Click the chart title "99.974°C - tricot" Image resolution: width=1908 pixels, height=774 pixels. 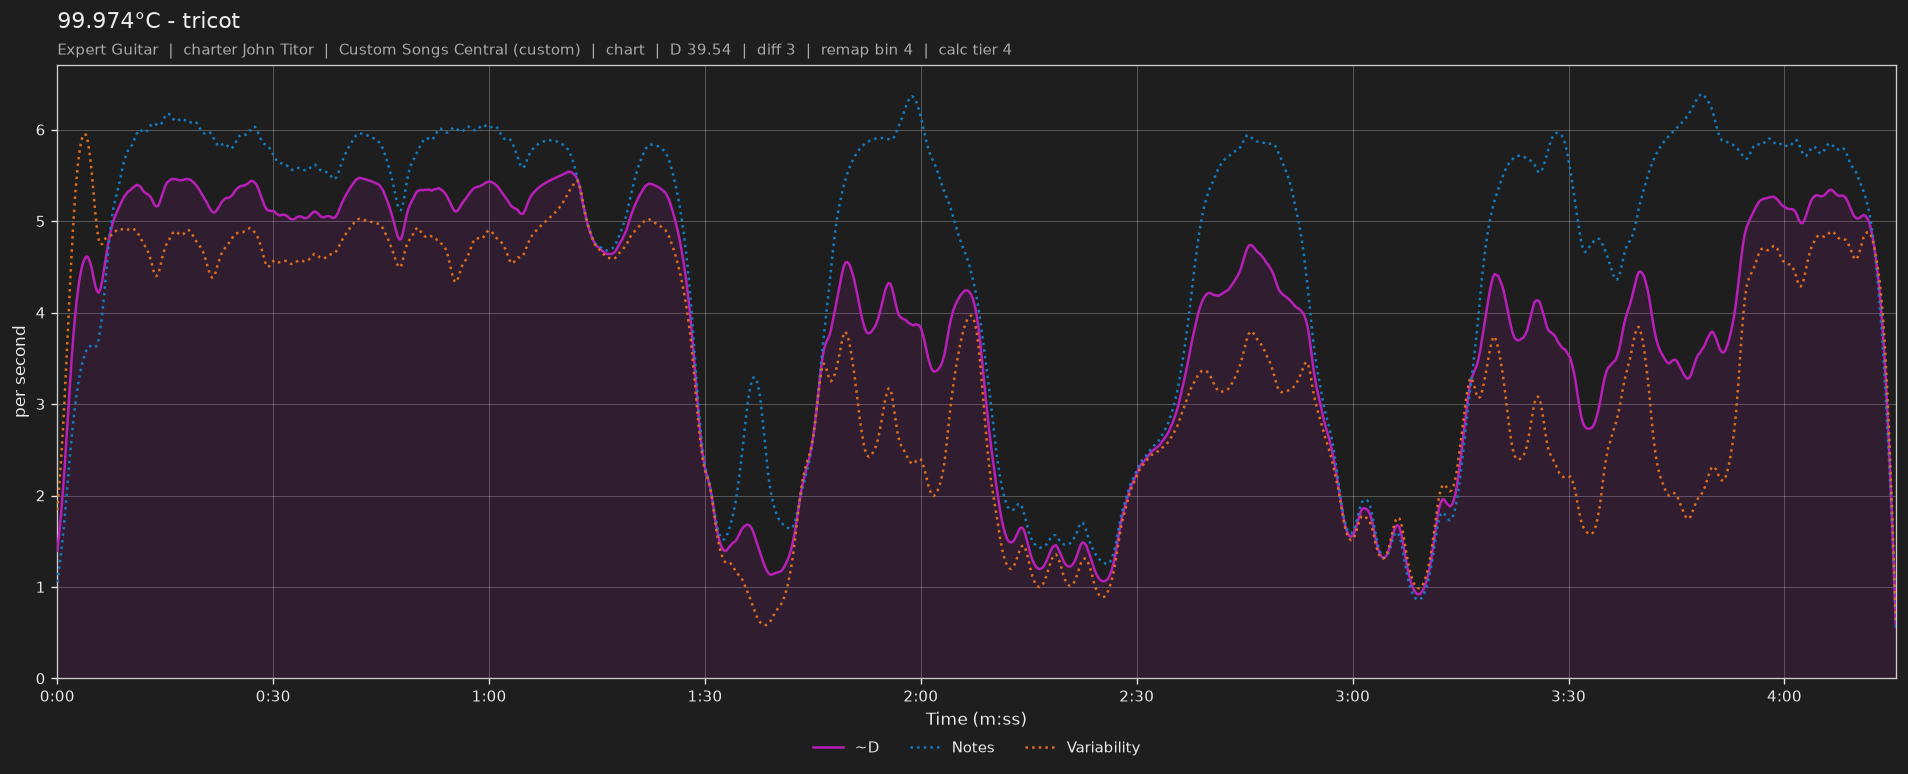pos(148,21)
